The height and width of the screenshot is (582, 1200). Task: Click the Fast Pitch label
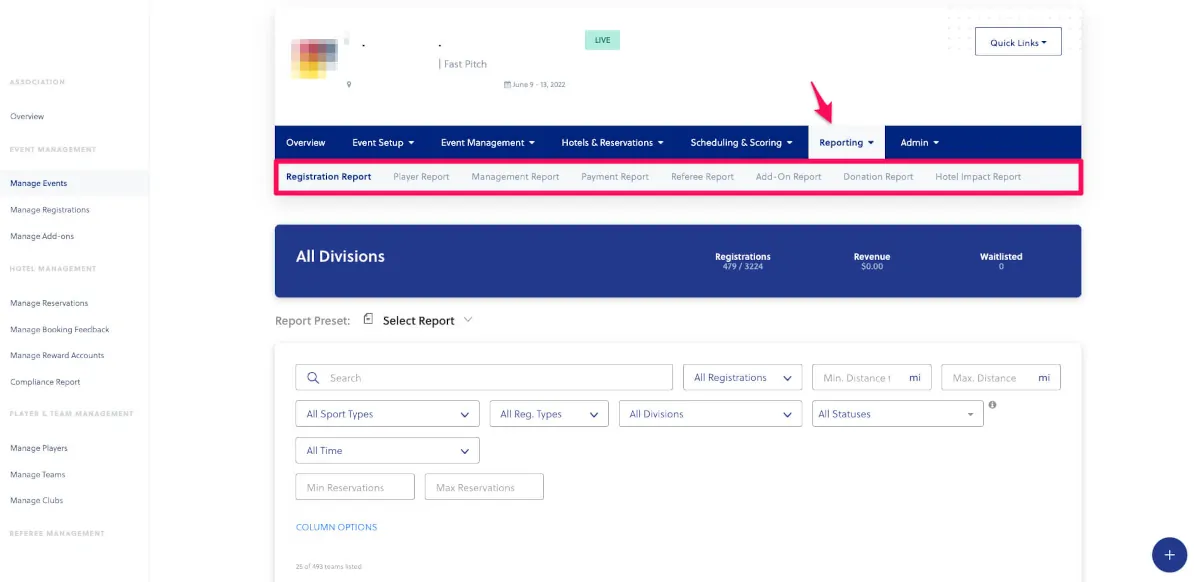click(x=465, y=64)
